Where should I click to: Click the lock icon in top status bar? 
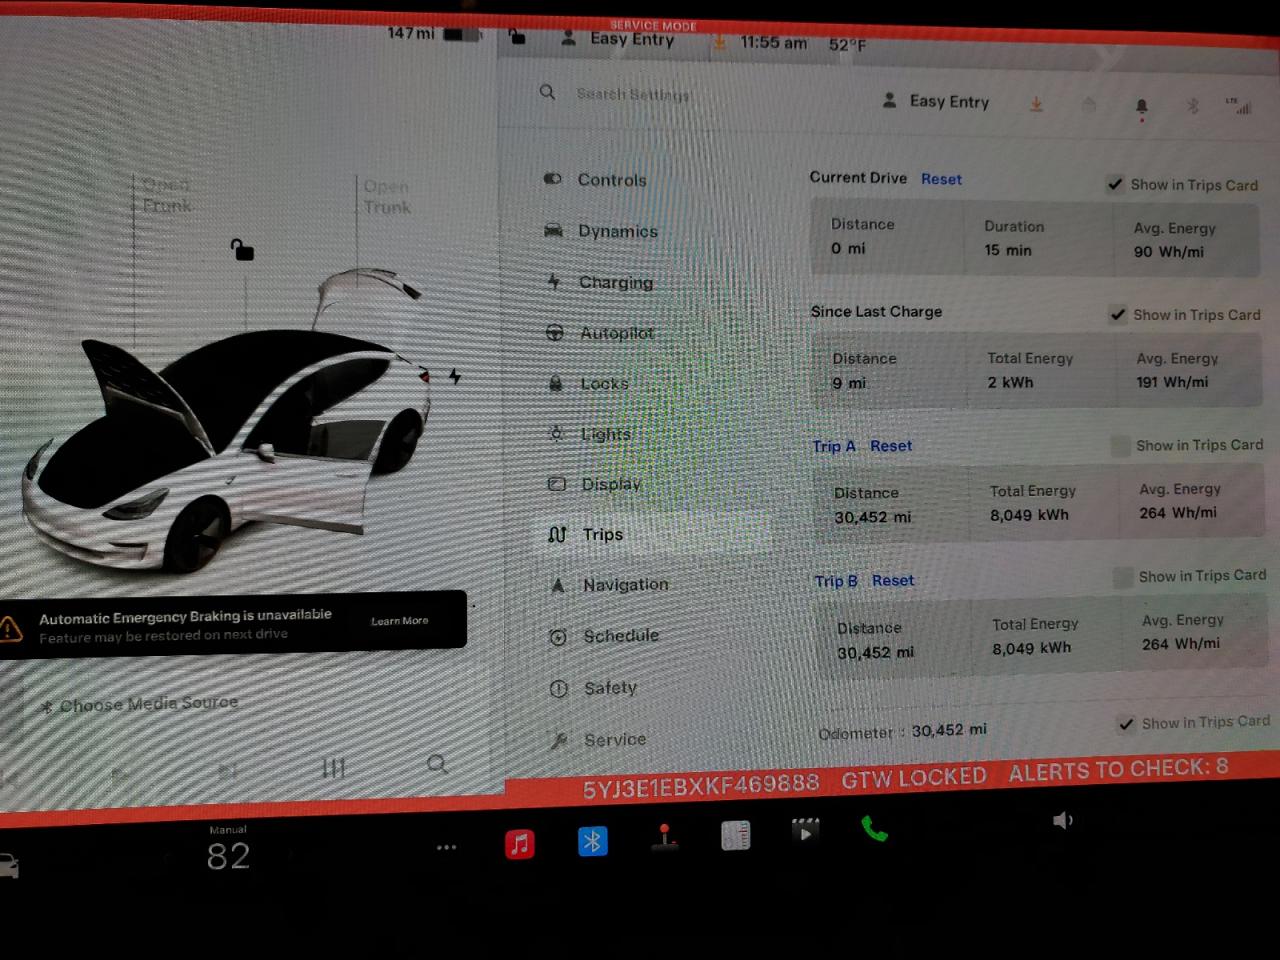pyautogui.click(x=517, y=37)
